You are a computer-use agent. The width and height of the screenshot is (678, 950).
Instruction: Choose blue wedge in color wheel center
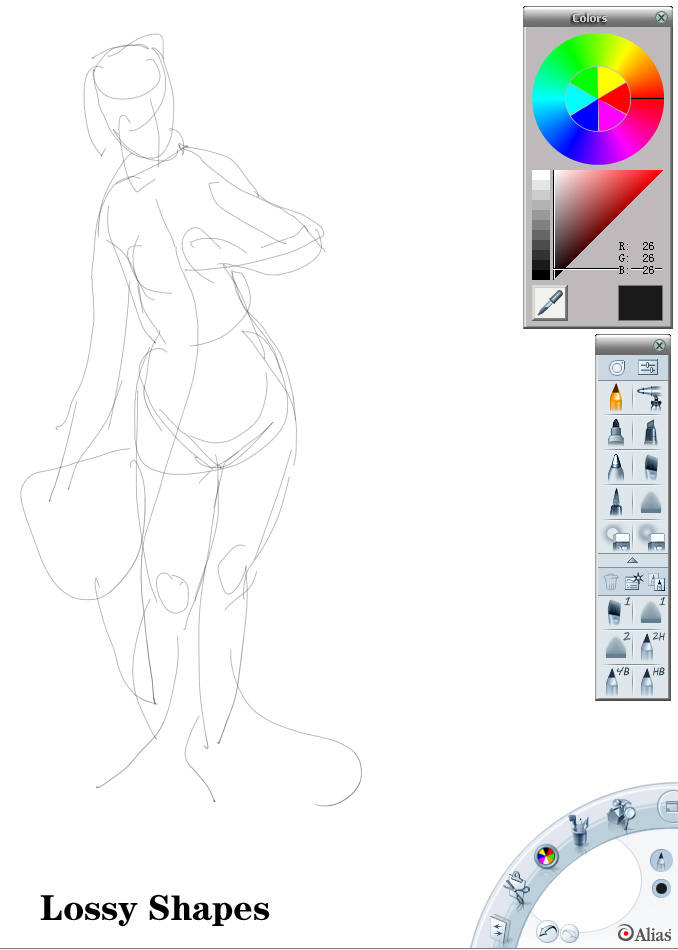click(x=585, y=116)
